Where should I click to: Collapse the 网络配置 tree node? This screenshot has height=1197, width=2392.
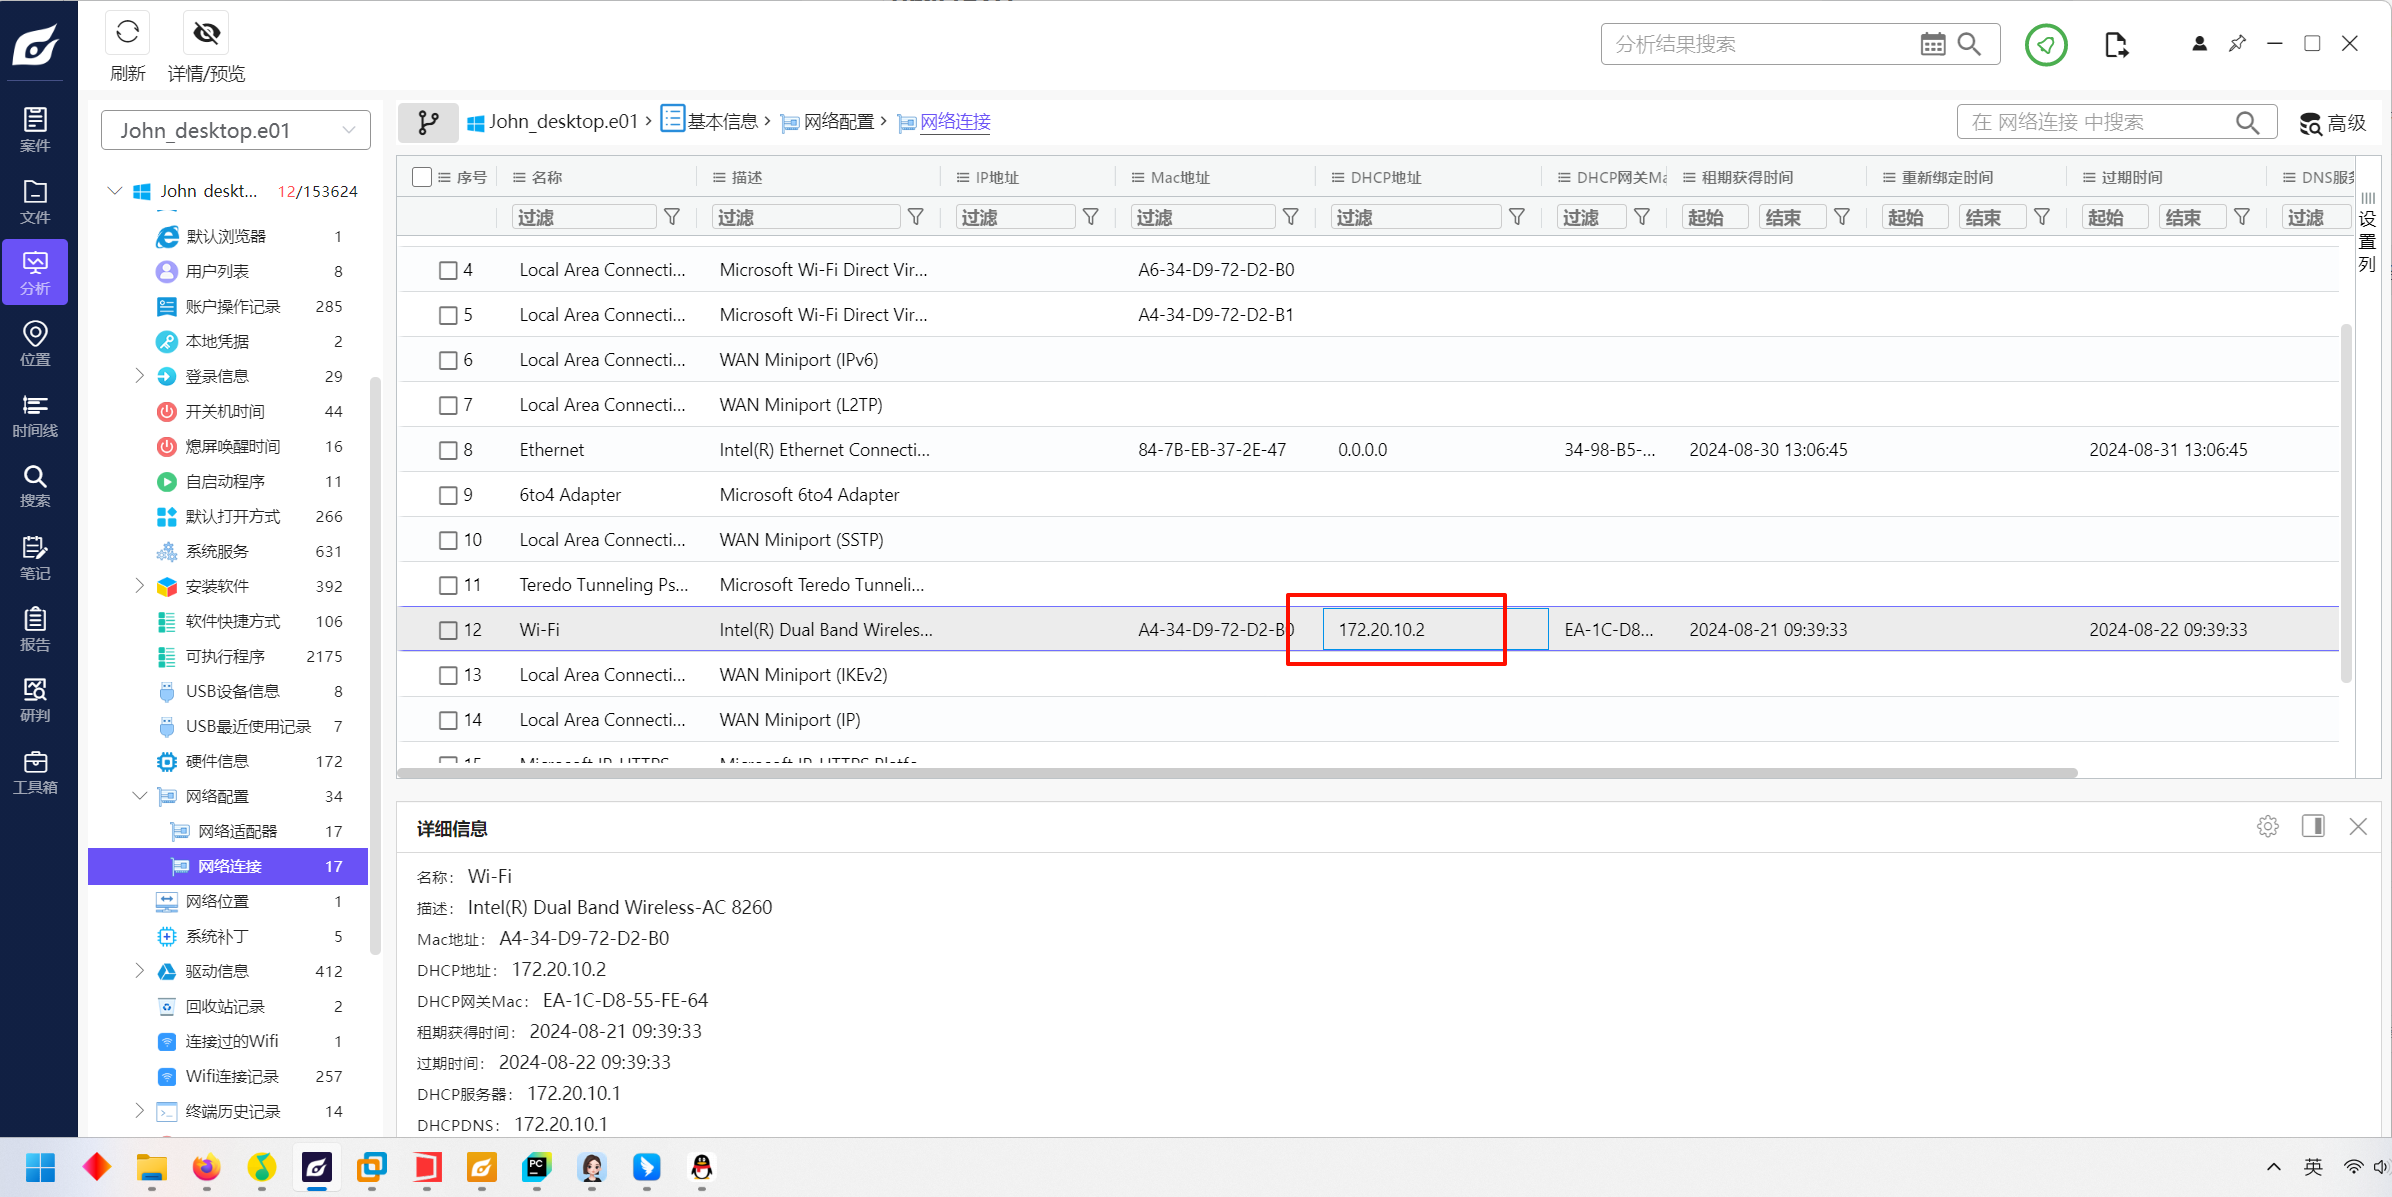[139, 796]
